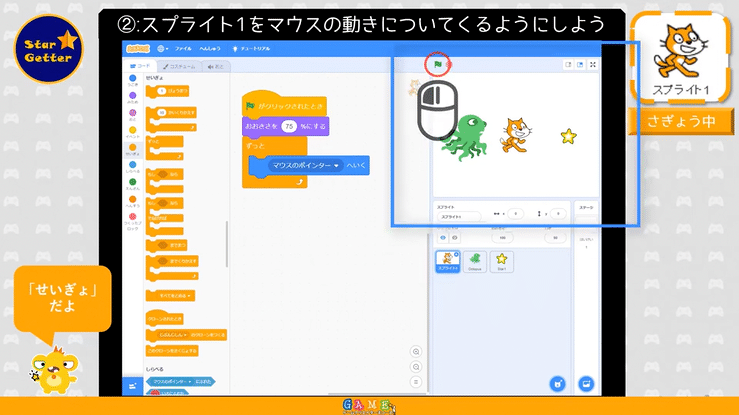Click the sprite size field showing 100

pos(502,238)
